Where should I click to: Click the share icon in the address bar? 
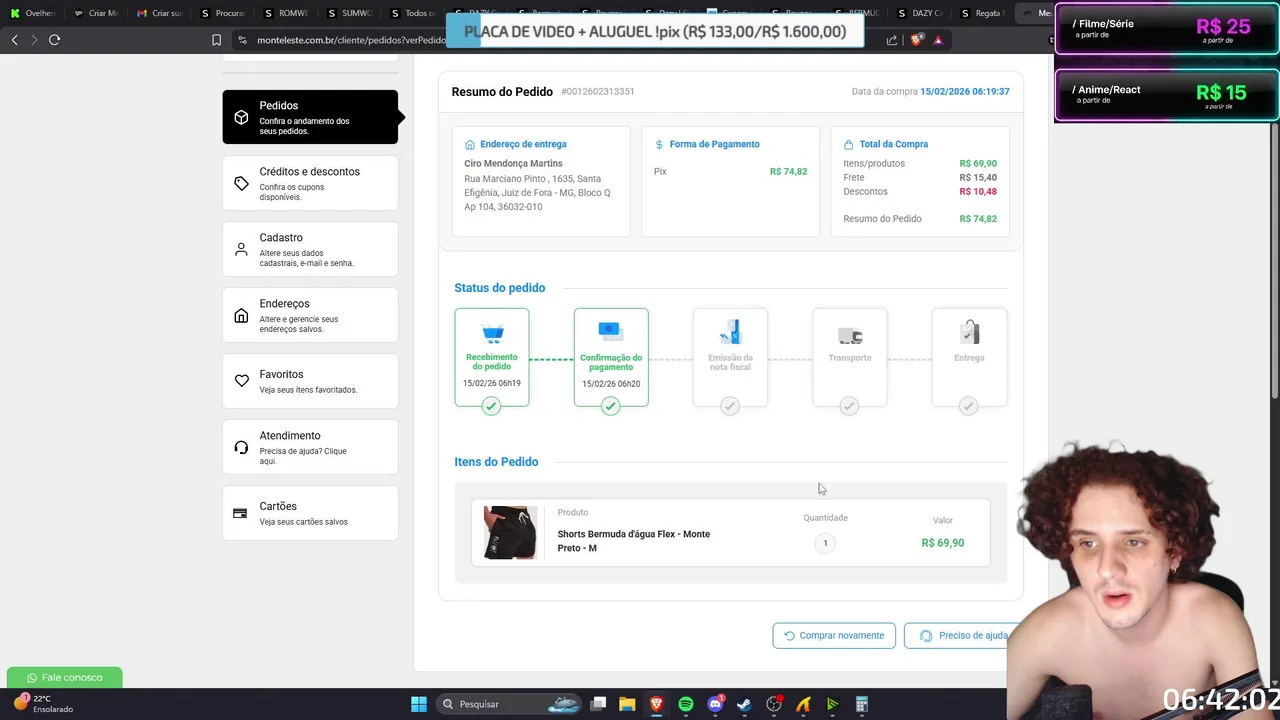[892, 40]
